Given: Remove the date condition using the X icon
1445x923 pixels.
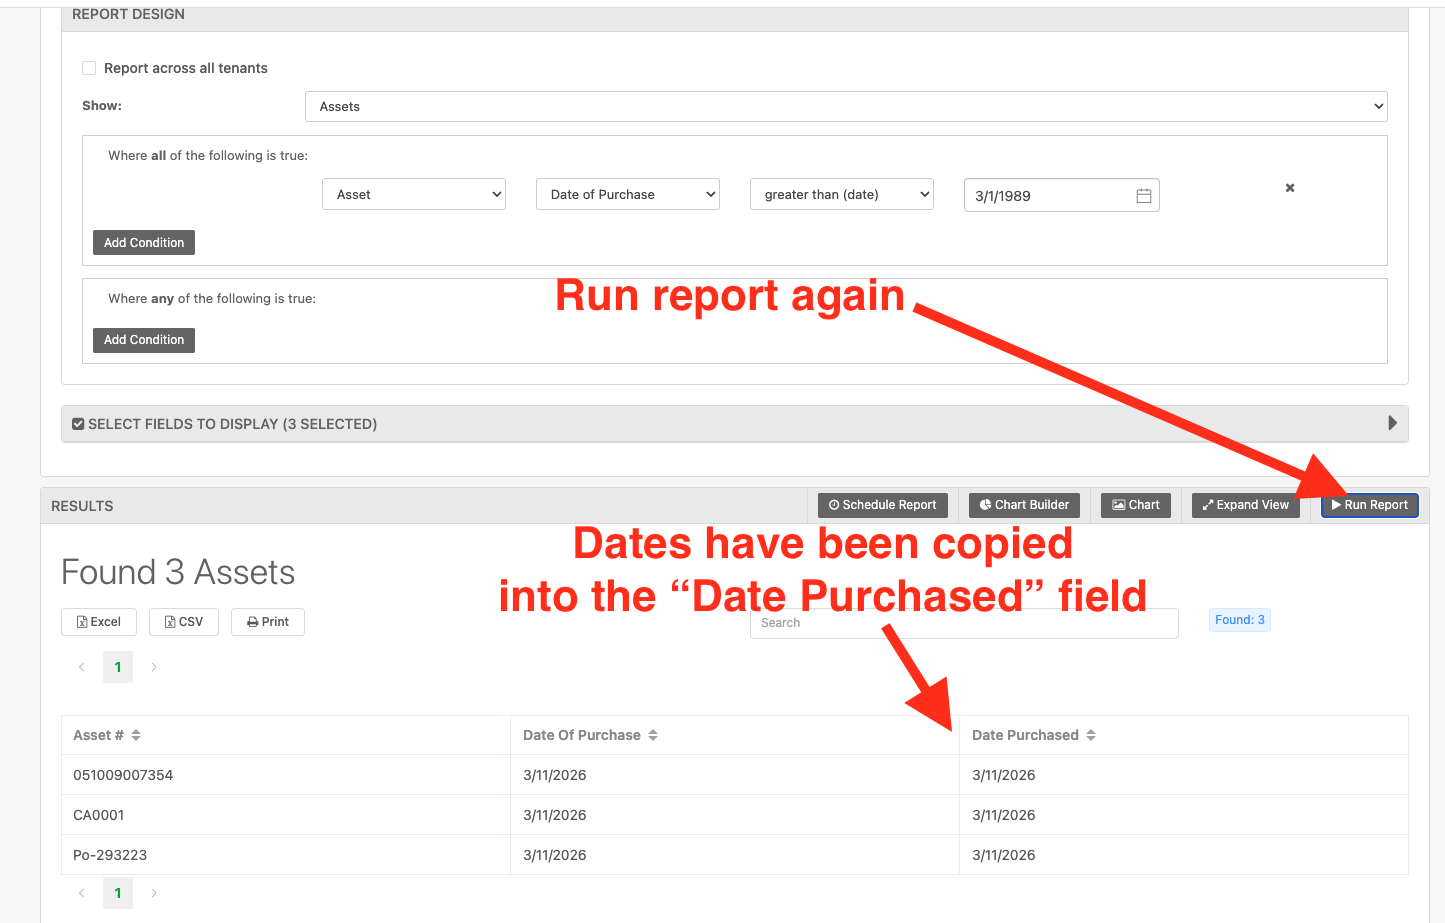Looking at the screenshot, I should tap(1289, 187).
